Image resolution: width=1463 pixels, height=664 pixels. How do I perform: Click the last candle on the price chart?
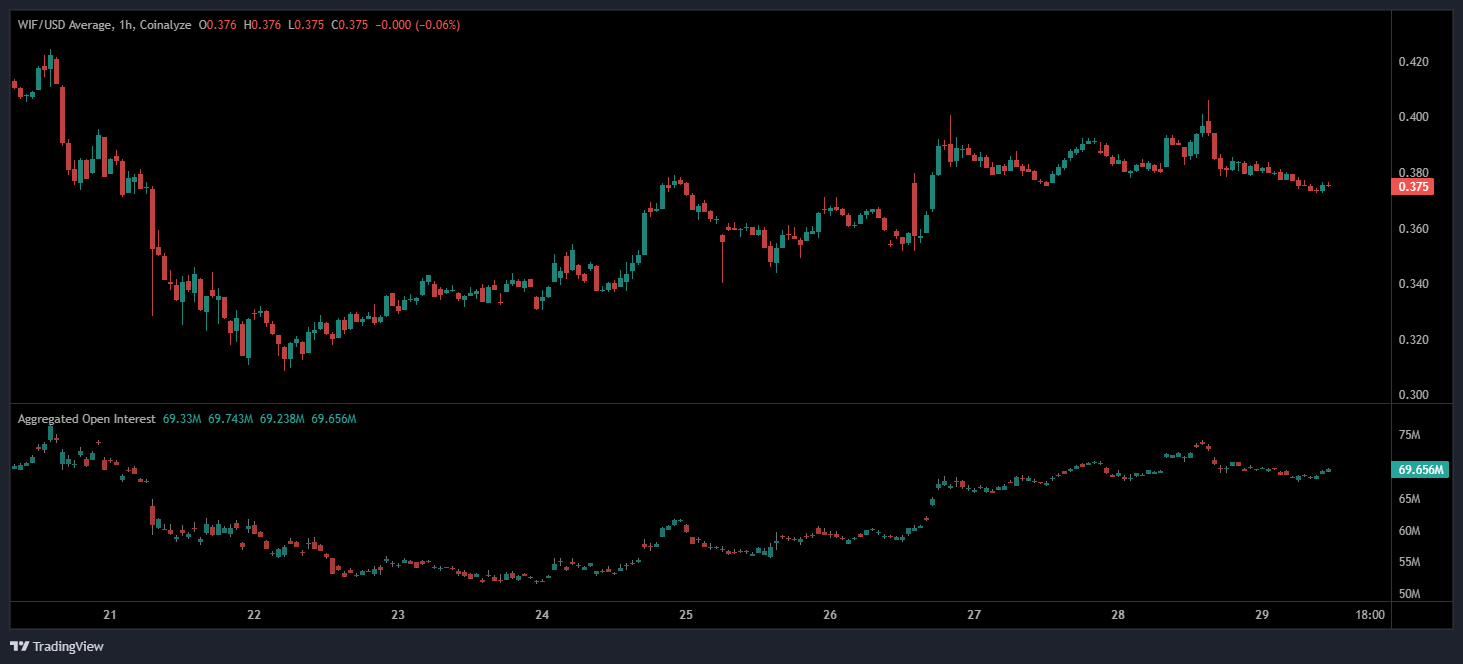1328,185
